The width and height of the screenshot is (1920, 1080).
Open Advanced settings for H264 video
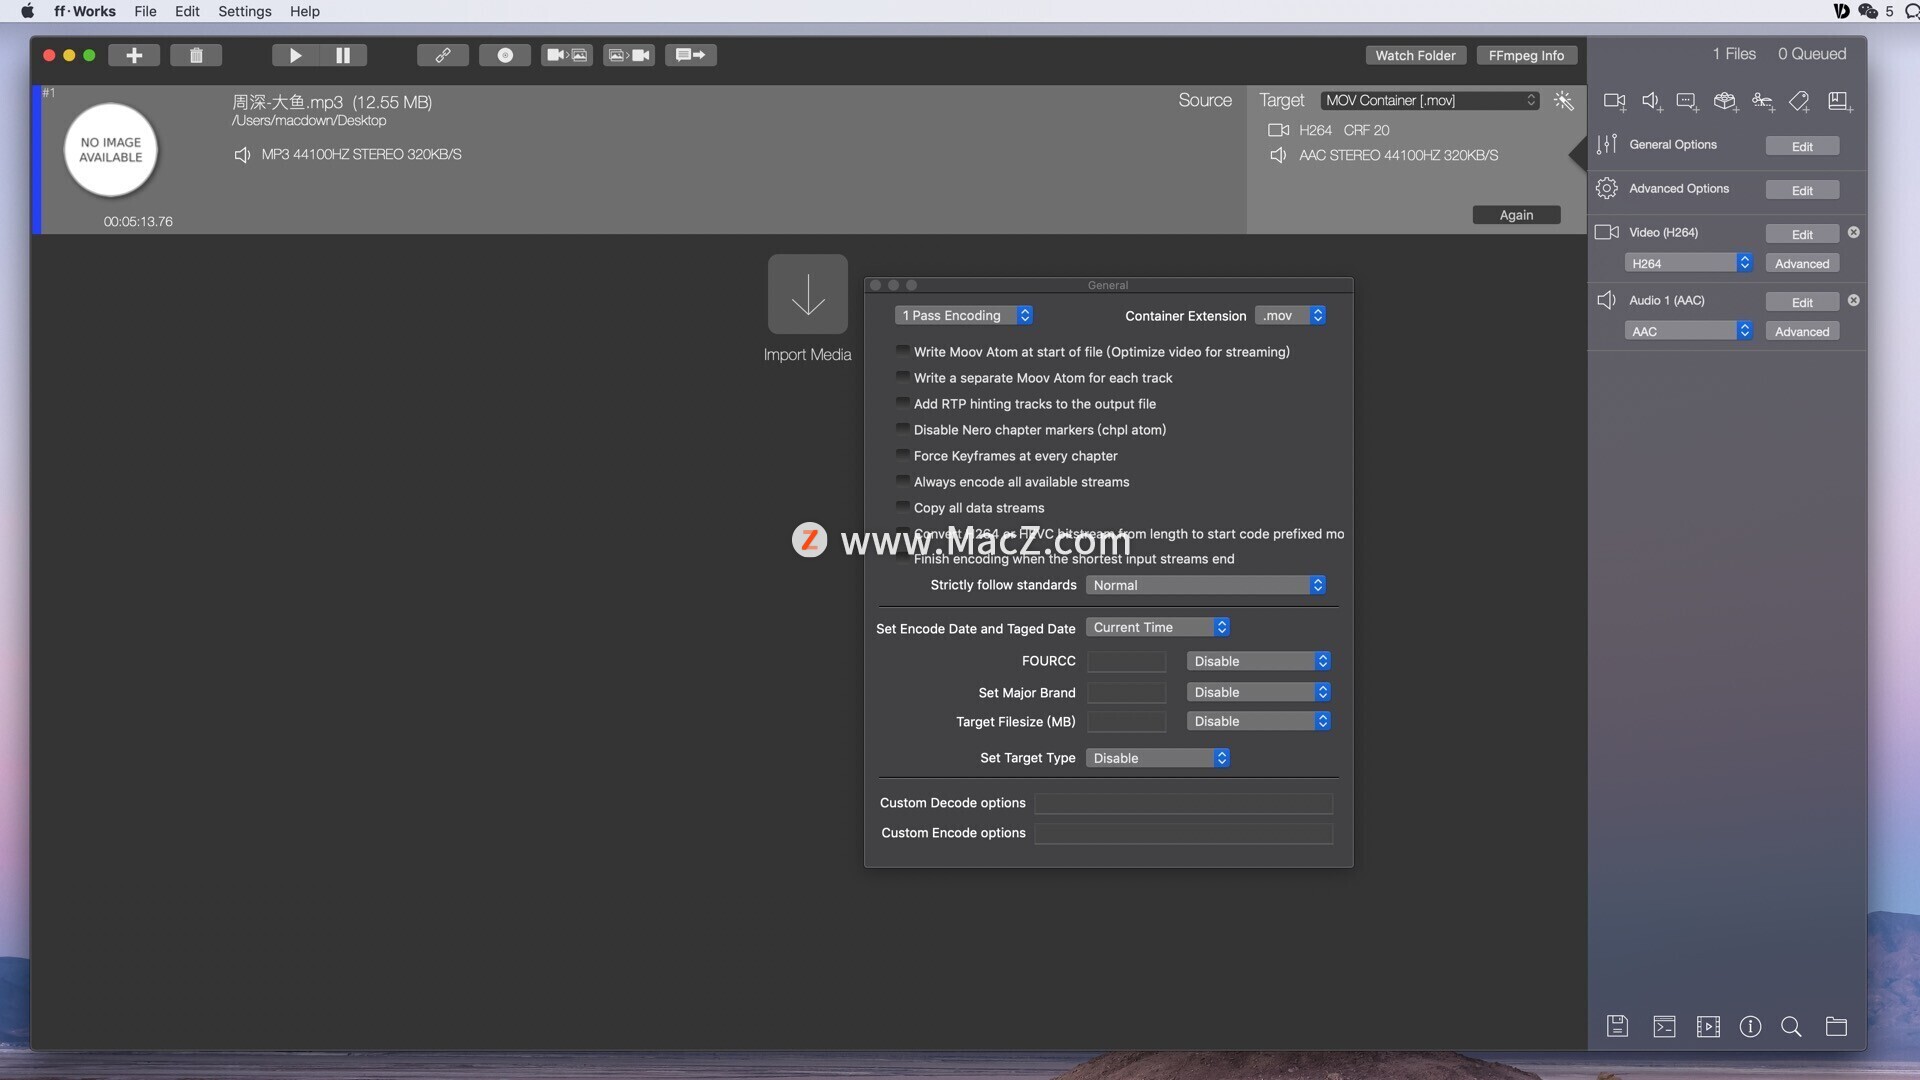point(1802,263)
